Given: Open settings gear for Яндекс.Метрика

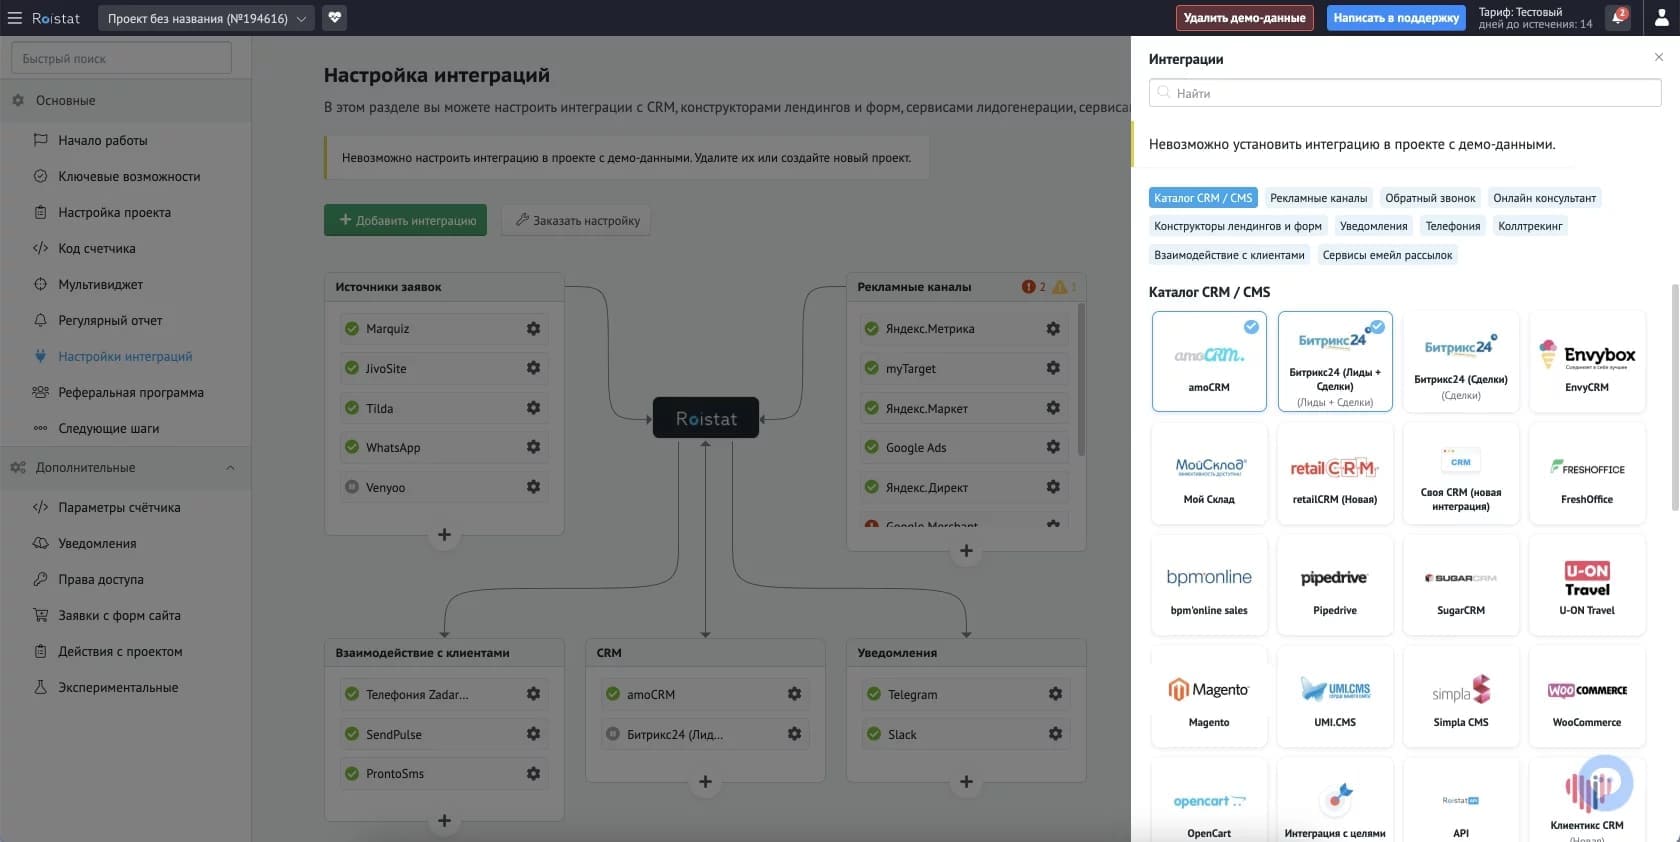Looking at the screenshot, I should pos(1053,328).
